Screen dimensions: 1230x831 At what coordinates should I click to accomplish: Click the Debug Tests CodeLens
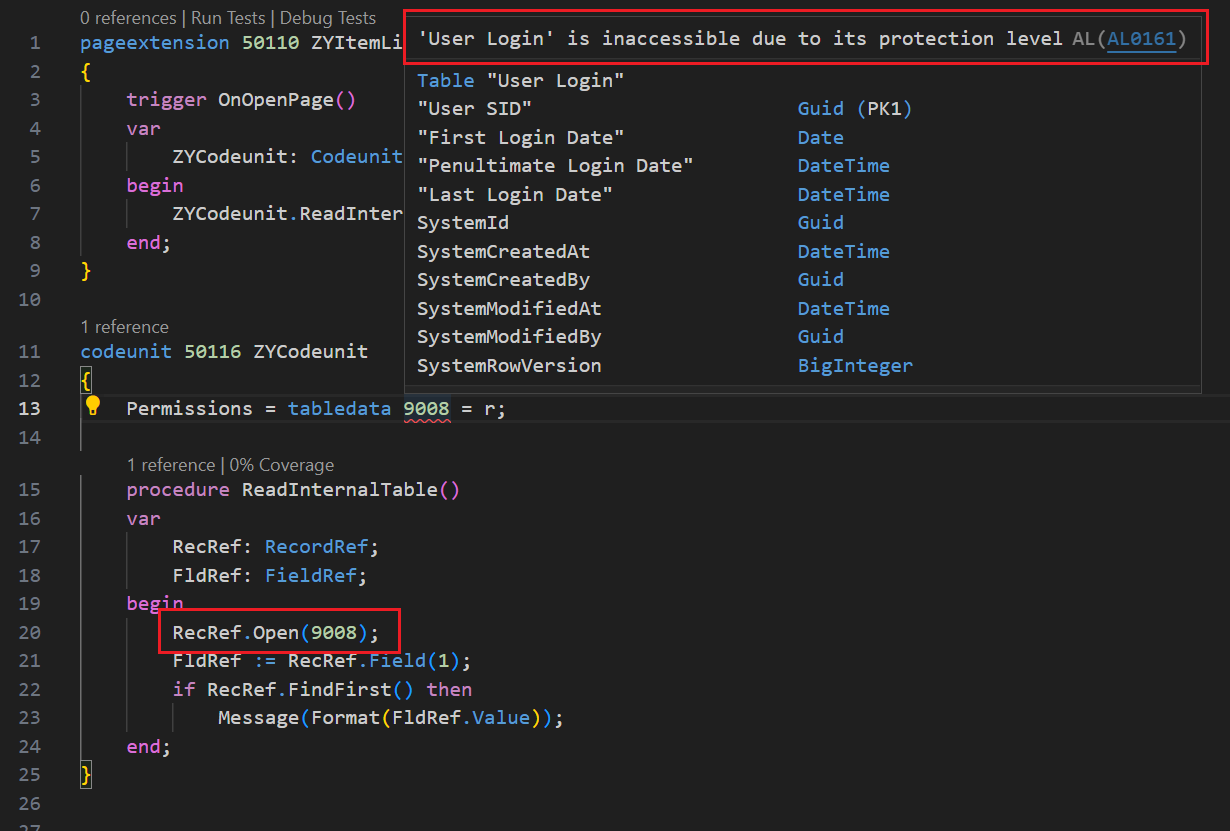point(328,18)
